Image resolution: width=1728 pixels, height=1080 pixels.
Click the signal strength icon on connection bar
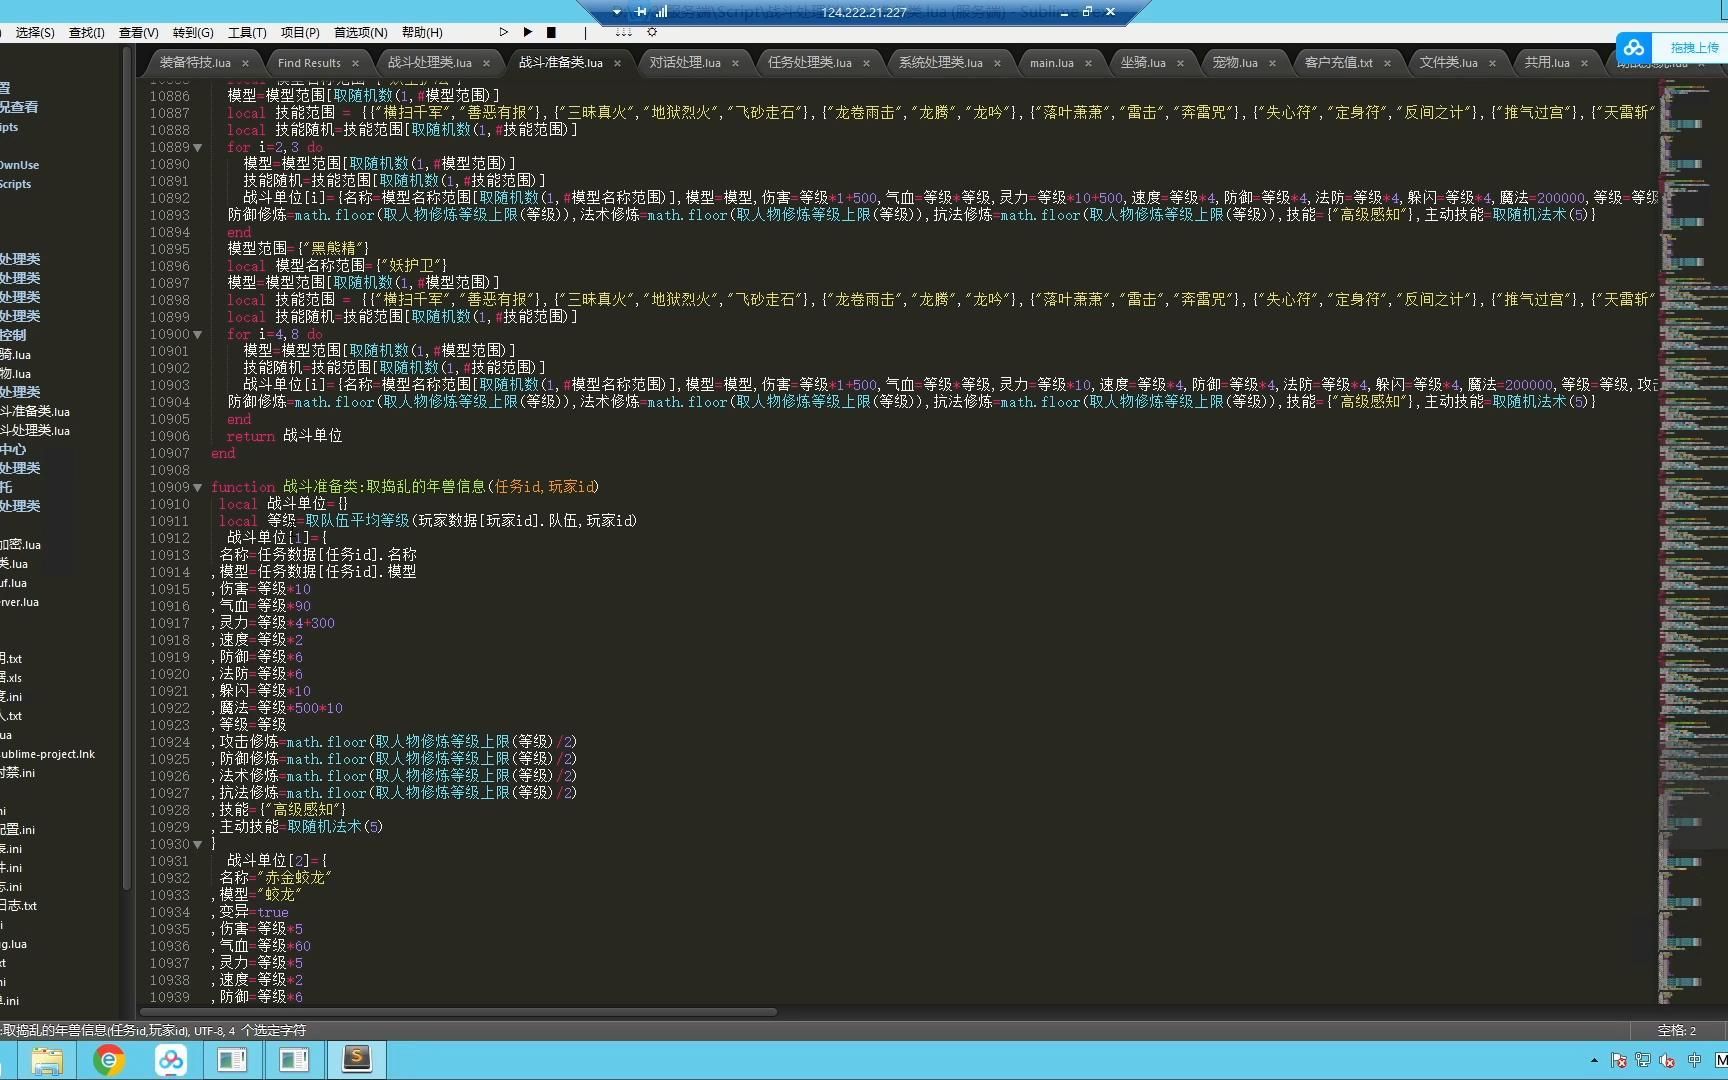coord(661,12)
